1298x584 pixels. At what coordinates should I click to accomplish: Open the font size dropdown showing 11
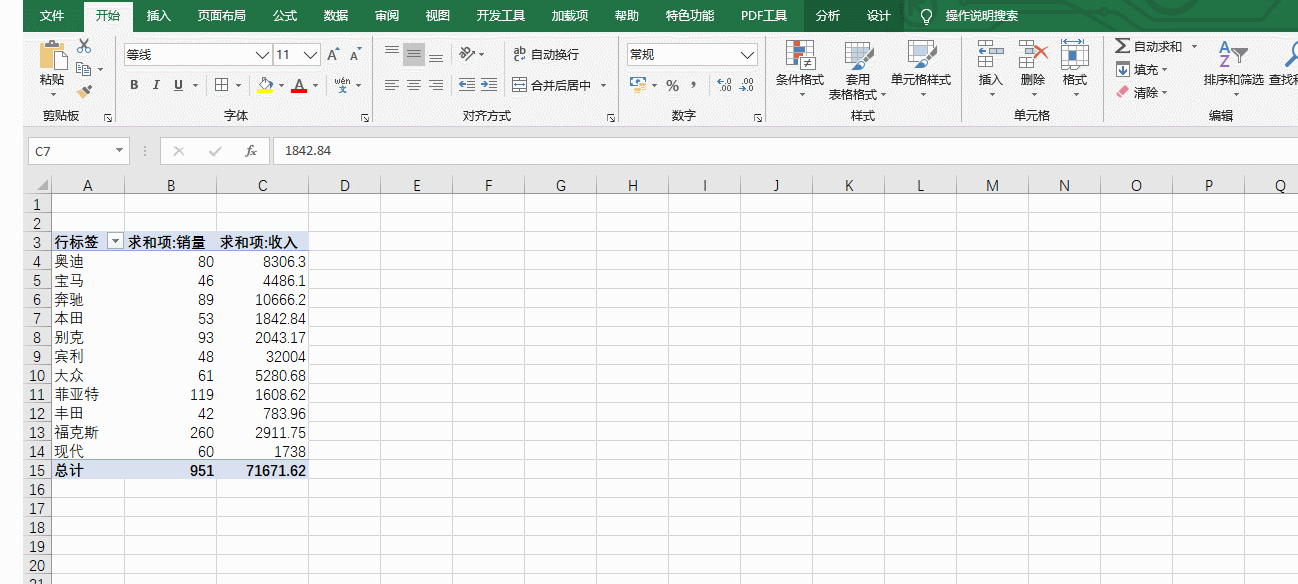[x=311, y=55]
